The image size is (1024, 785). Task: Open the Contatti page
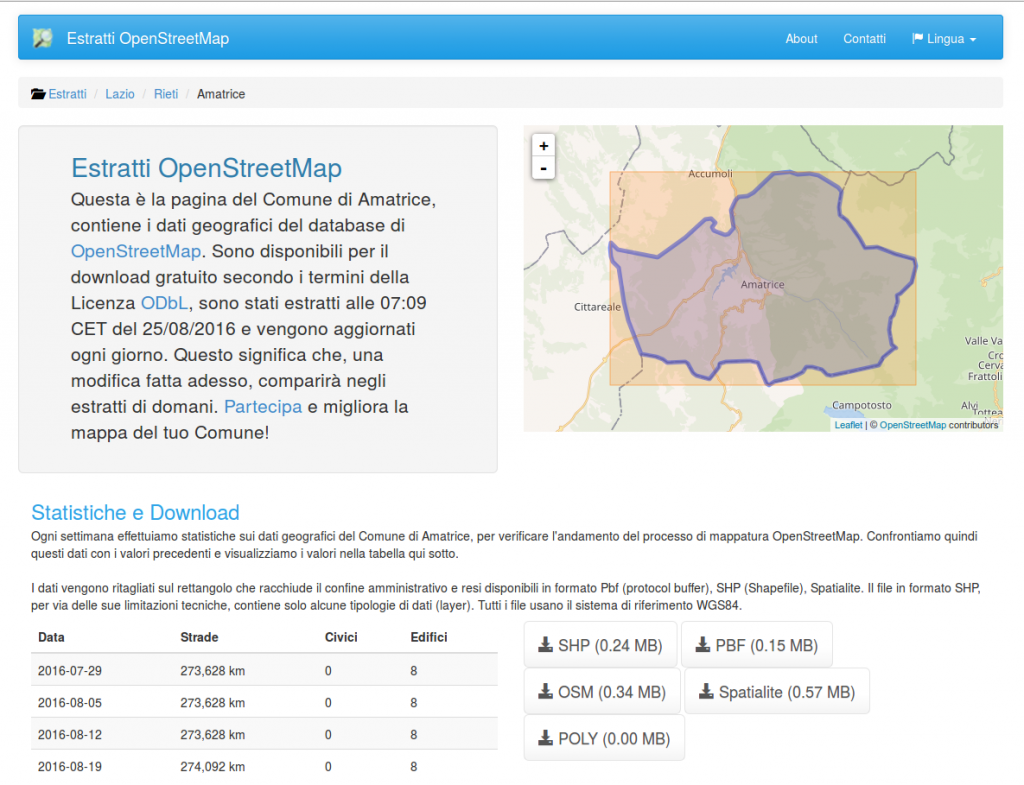[x=864, y=39]
